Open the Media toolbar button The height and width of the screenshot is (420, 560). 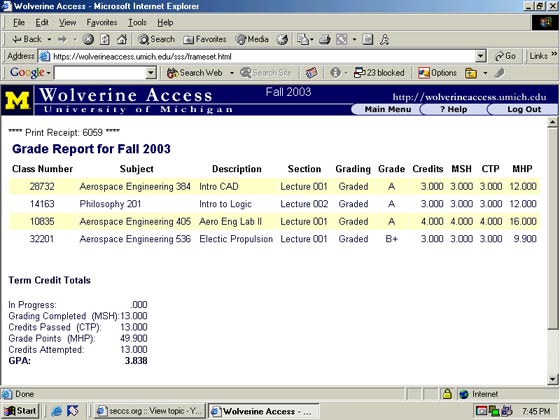click(252, 39)
